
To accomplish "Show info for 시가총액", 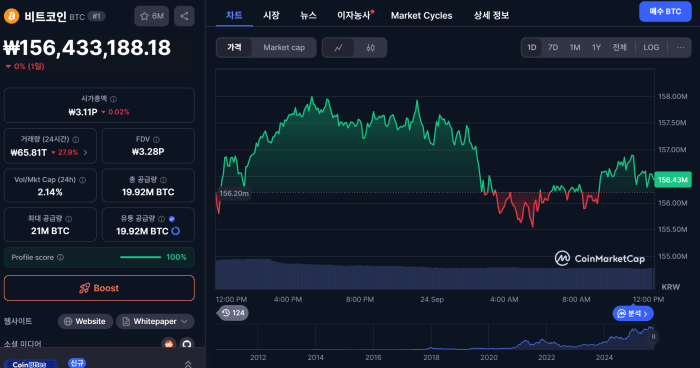I will (113, 99).
